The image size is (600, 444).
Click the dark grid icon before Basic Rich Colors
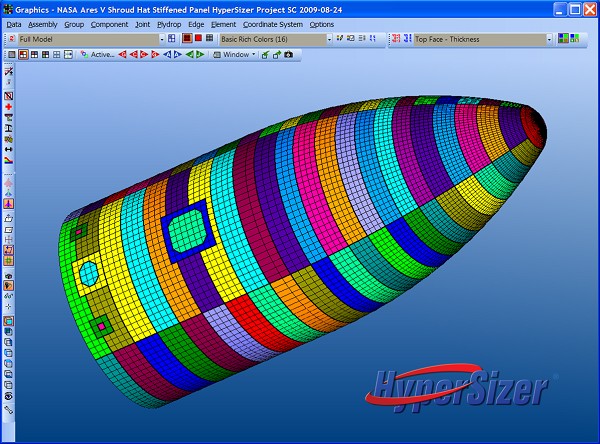point(209,38)
